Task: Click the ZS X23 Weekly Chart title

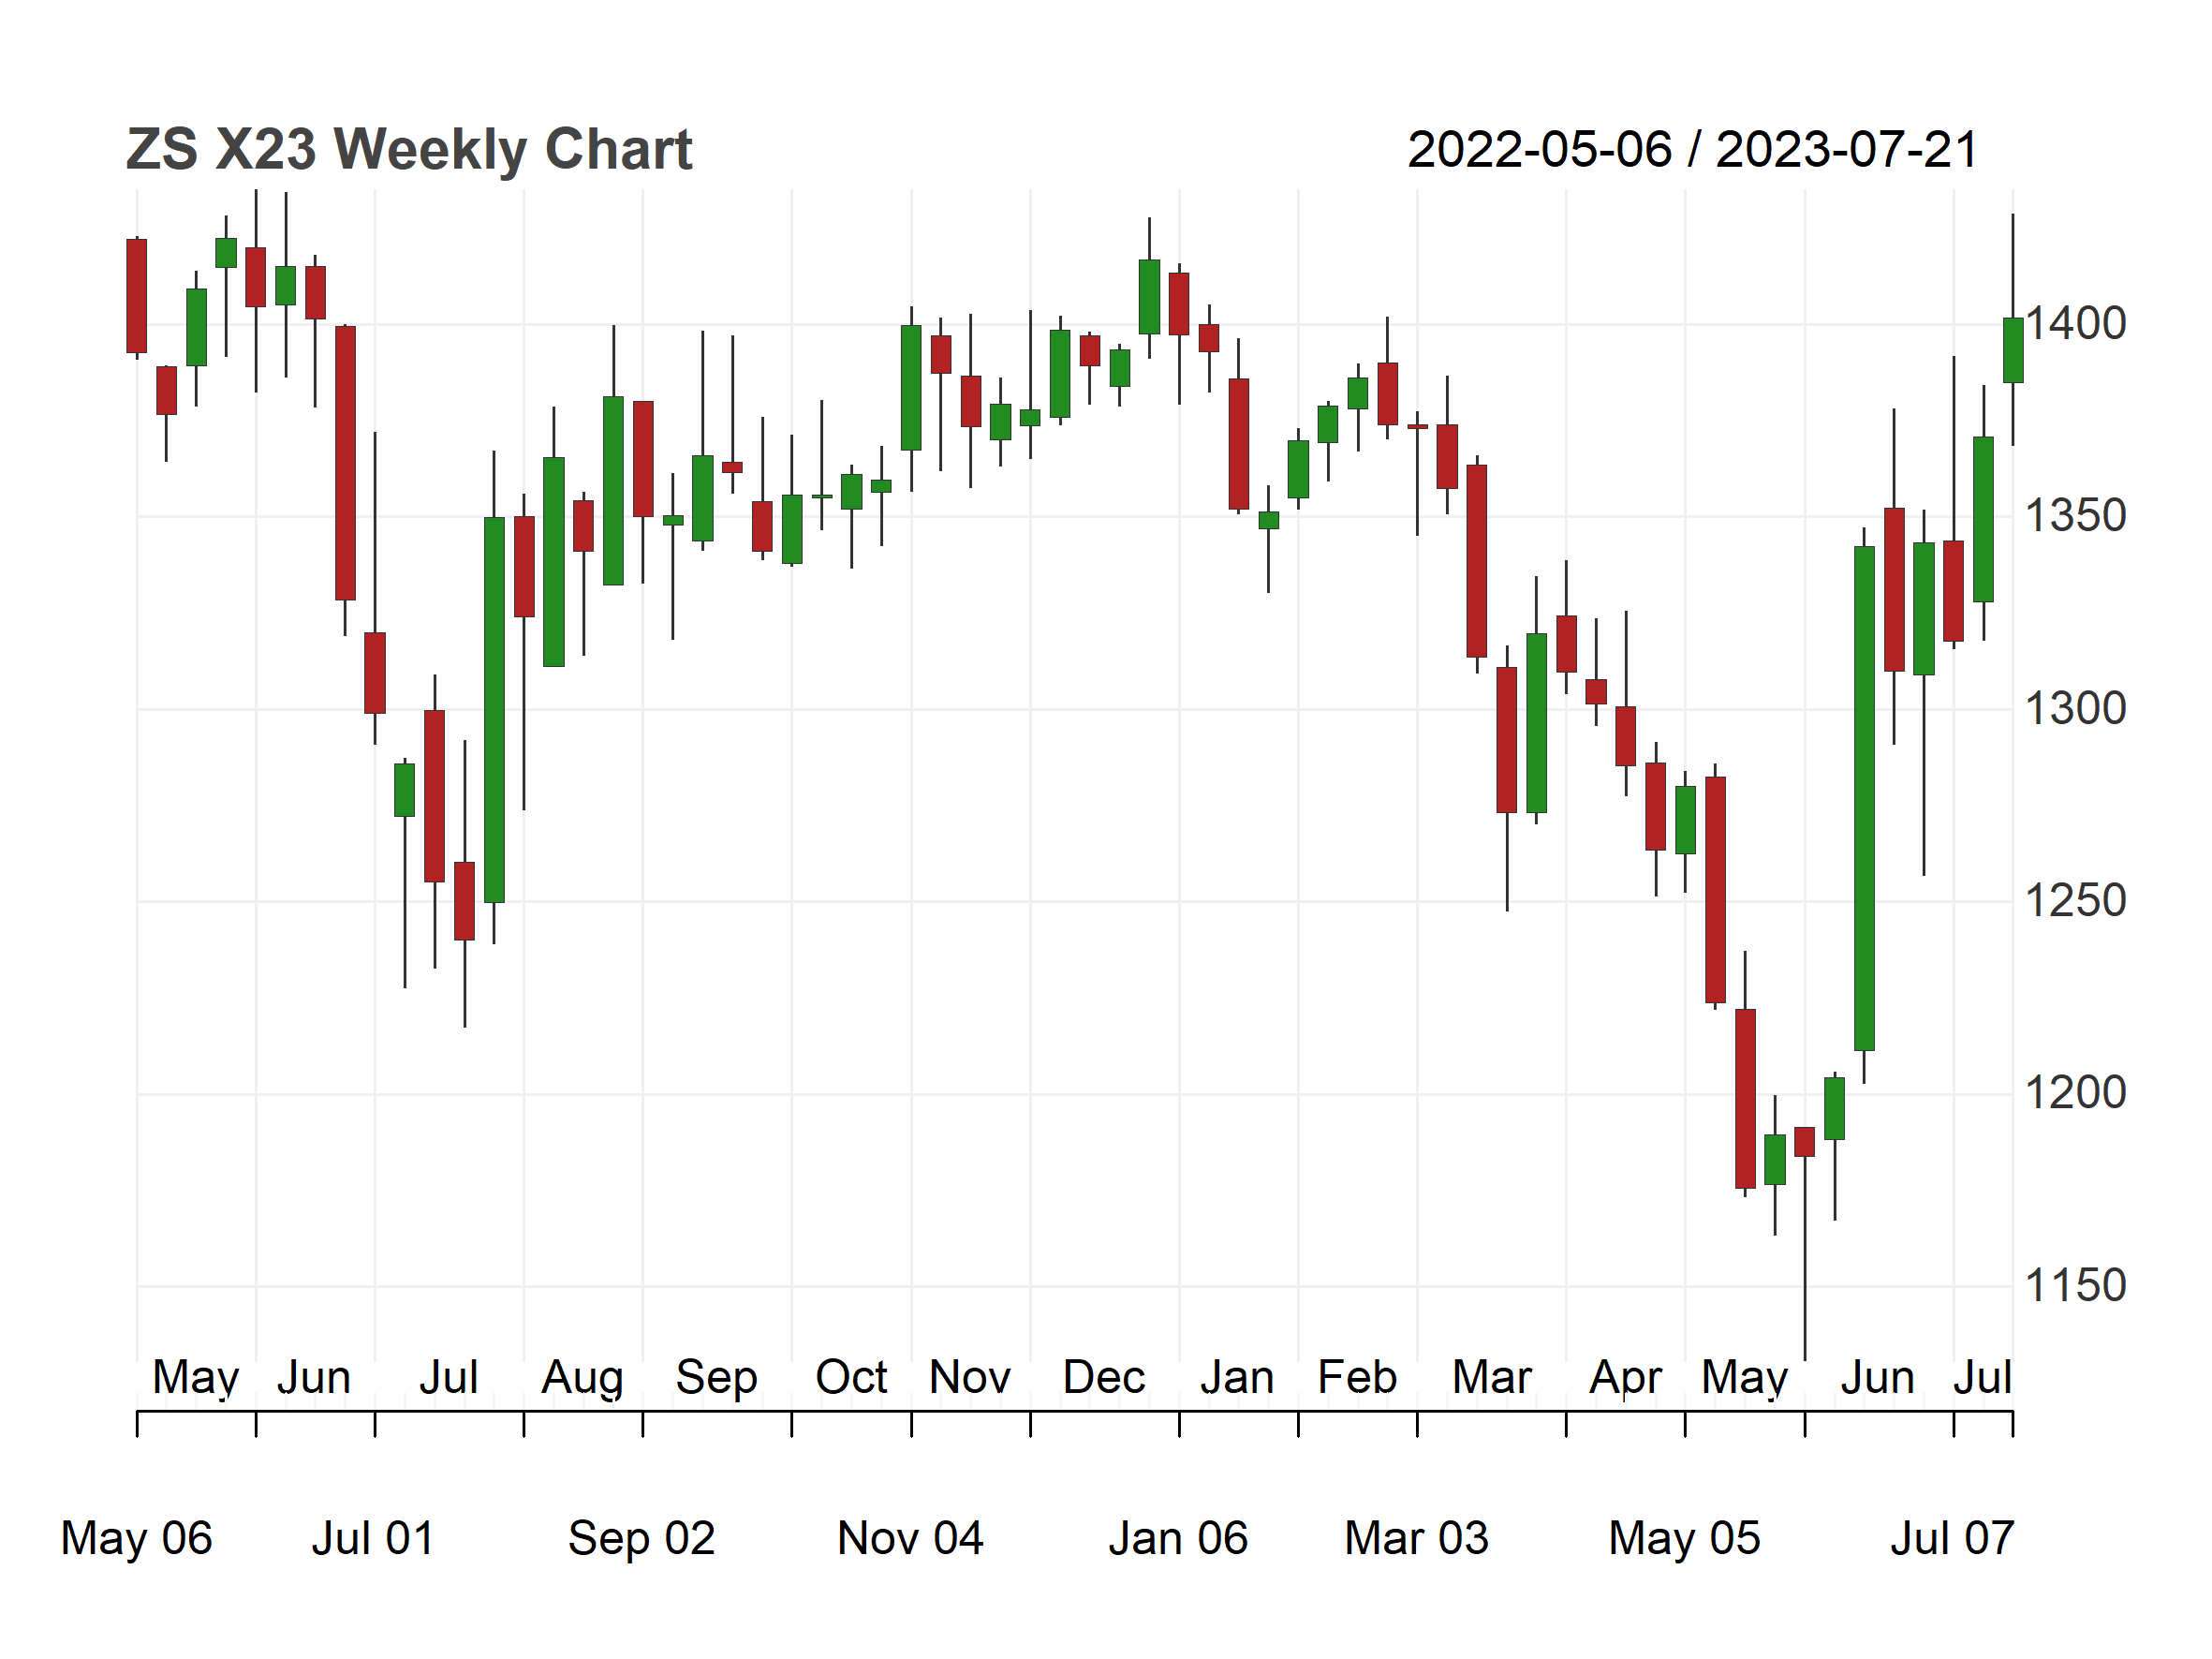Action: [x=409, y=150]
